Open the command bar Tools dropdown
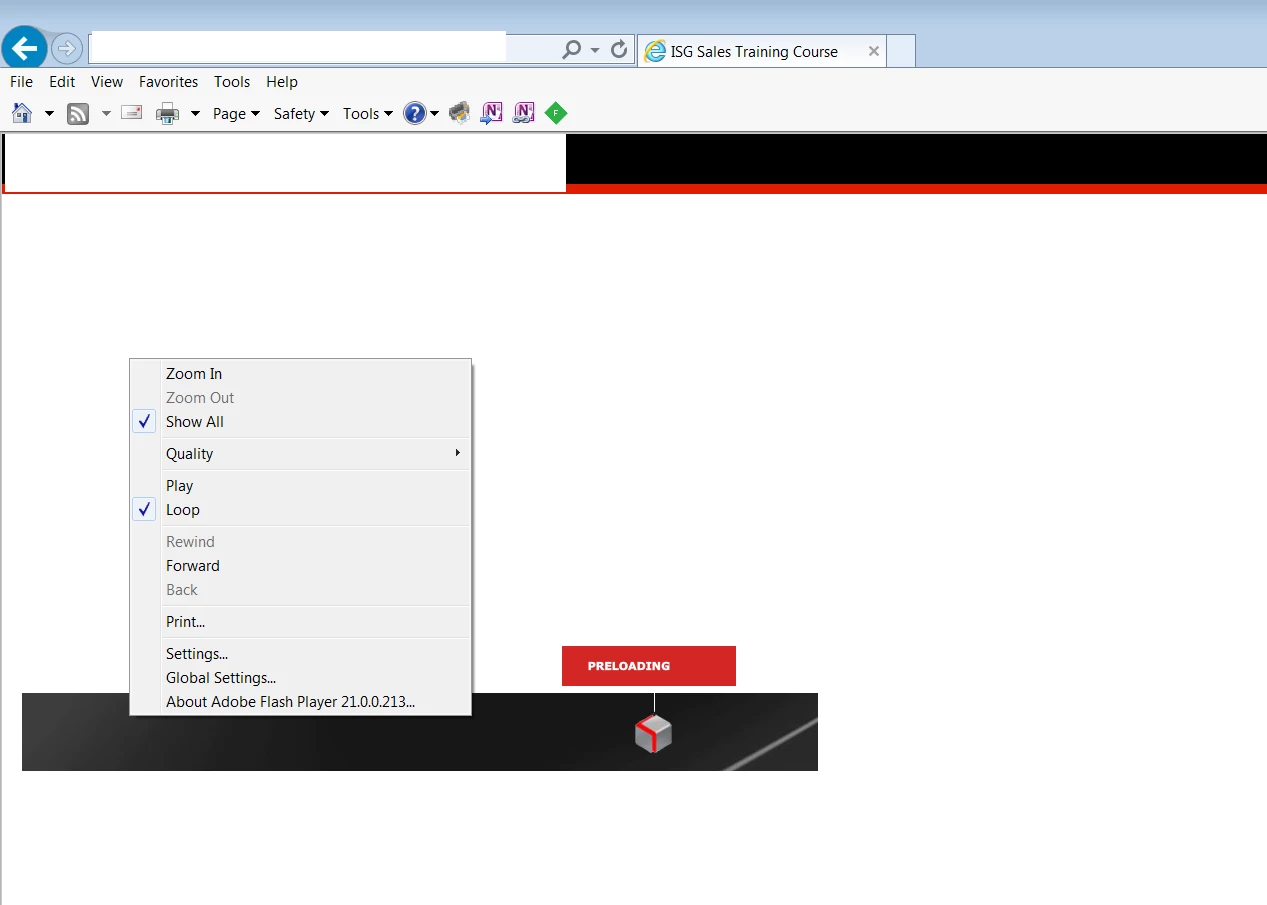Viewport: 1267px width, 905px height. click(367, 114)
